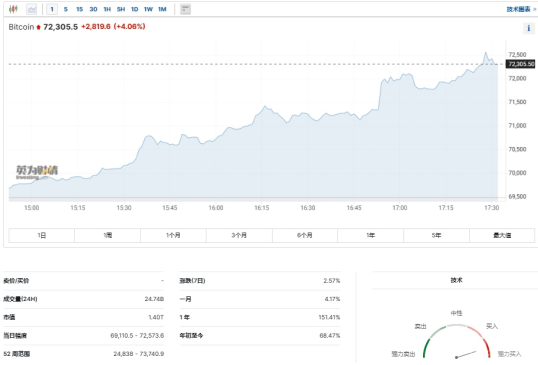Click the 技术 panel heading
Viewport: 538px width, 365px height.
(456, 280)
